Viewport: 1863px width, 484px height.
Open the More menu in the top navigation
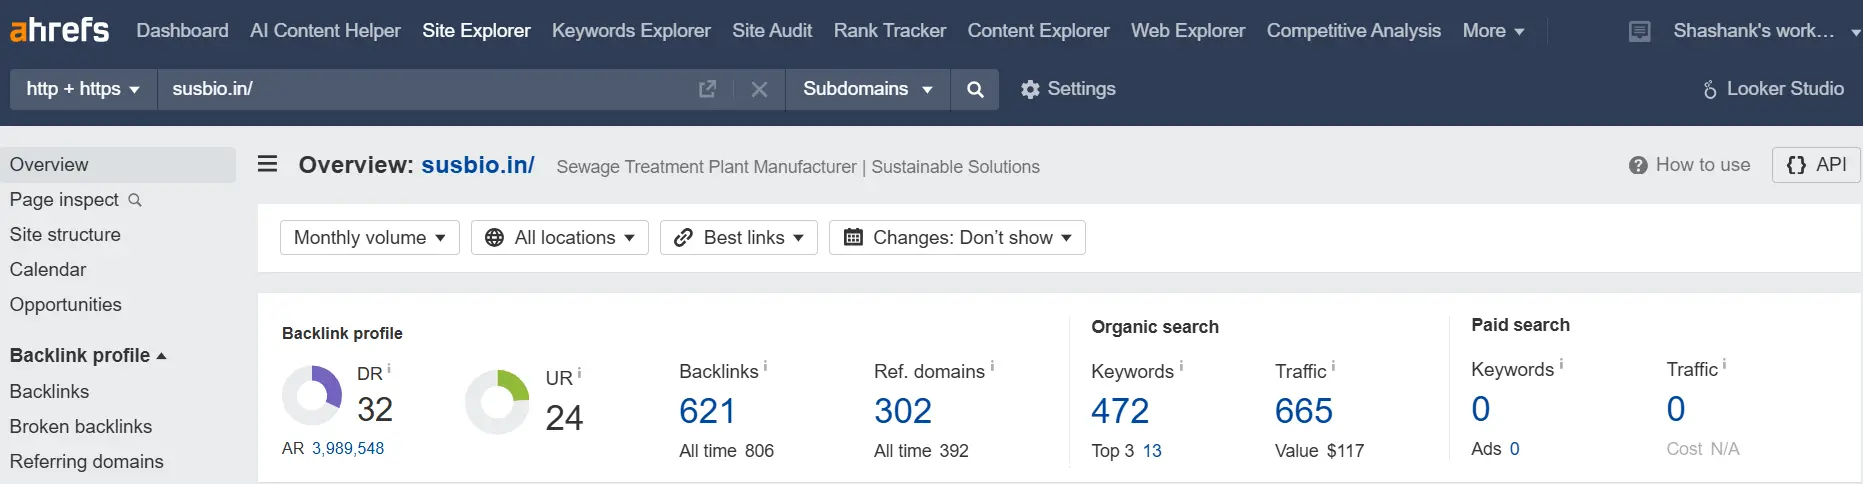click(x=1493, y=30)
